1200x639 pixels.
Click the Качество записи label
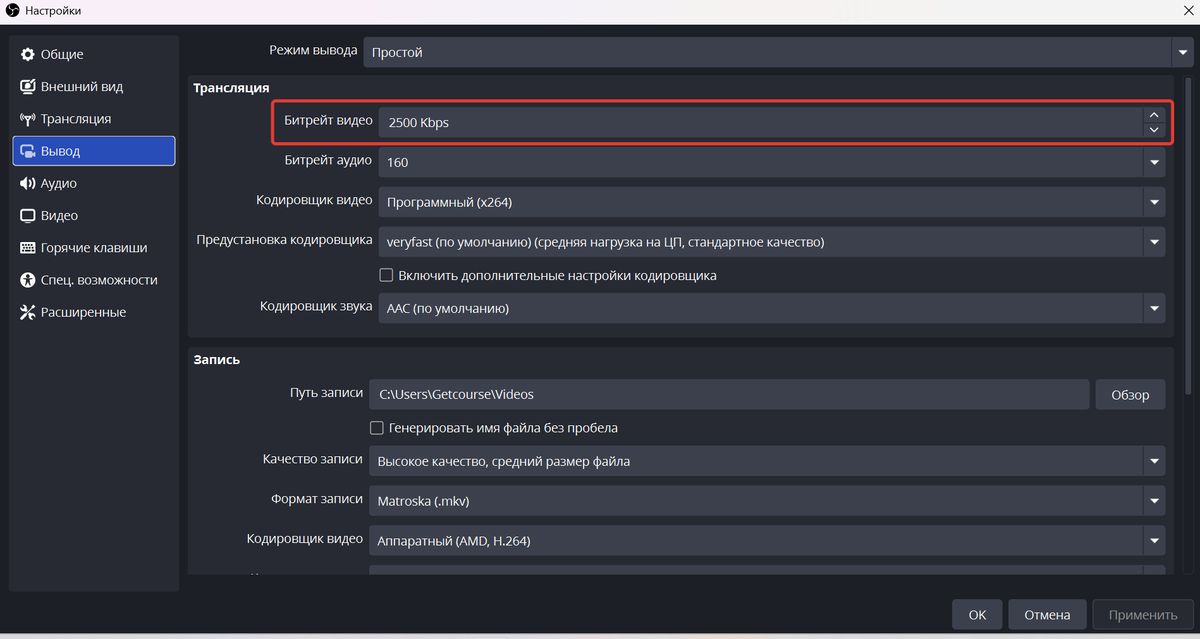point(313,459)
